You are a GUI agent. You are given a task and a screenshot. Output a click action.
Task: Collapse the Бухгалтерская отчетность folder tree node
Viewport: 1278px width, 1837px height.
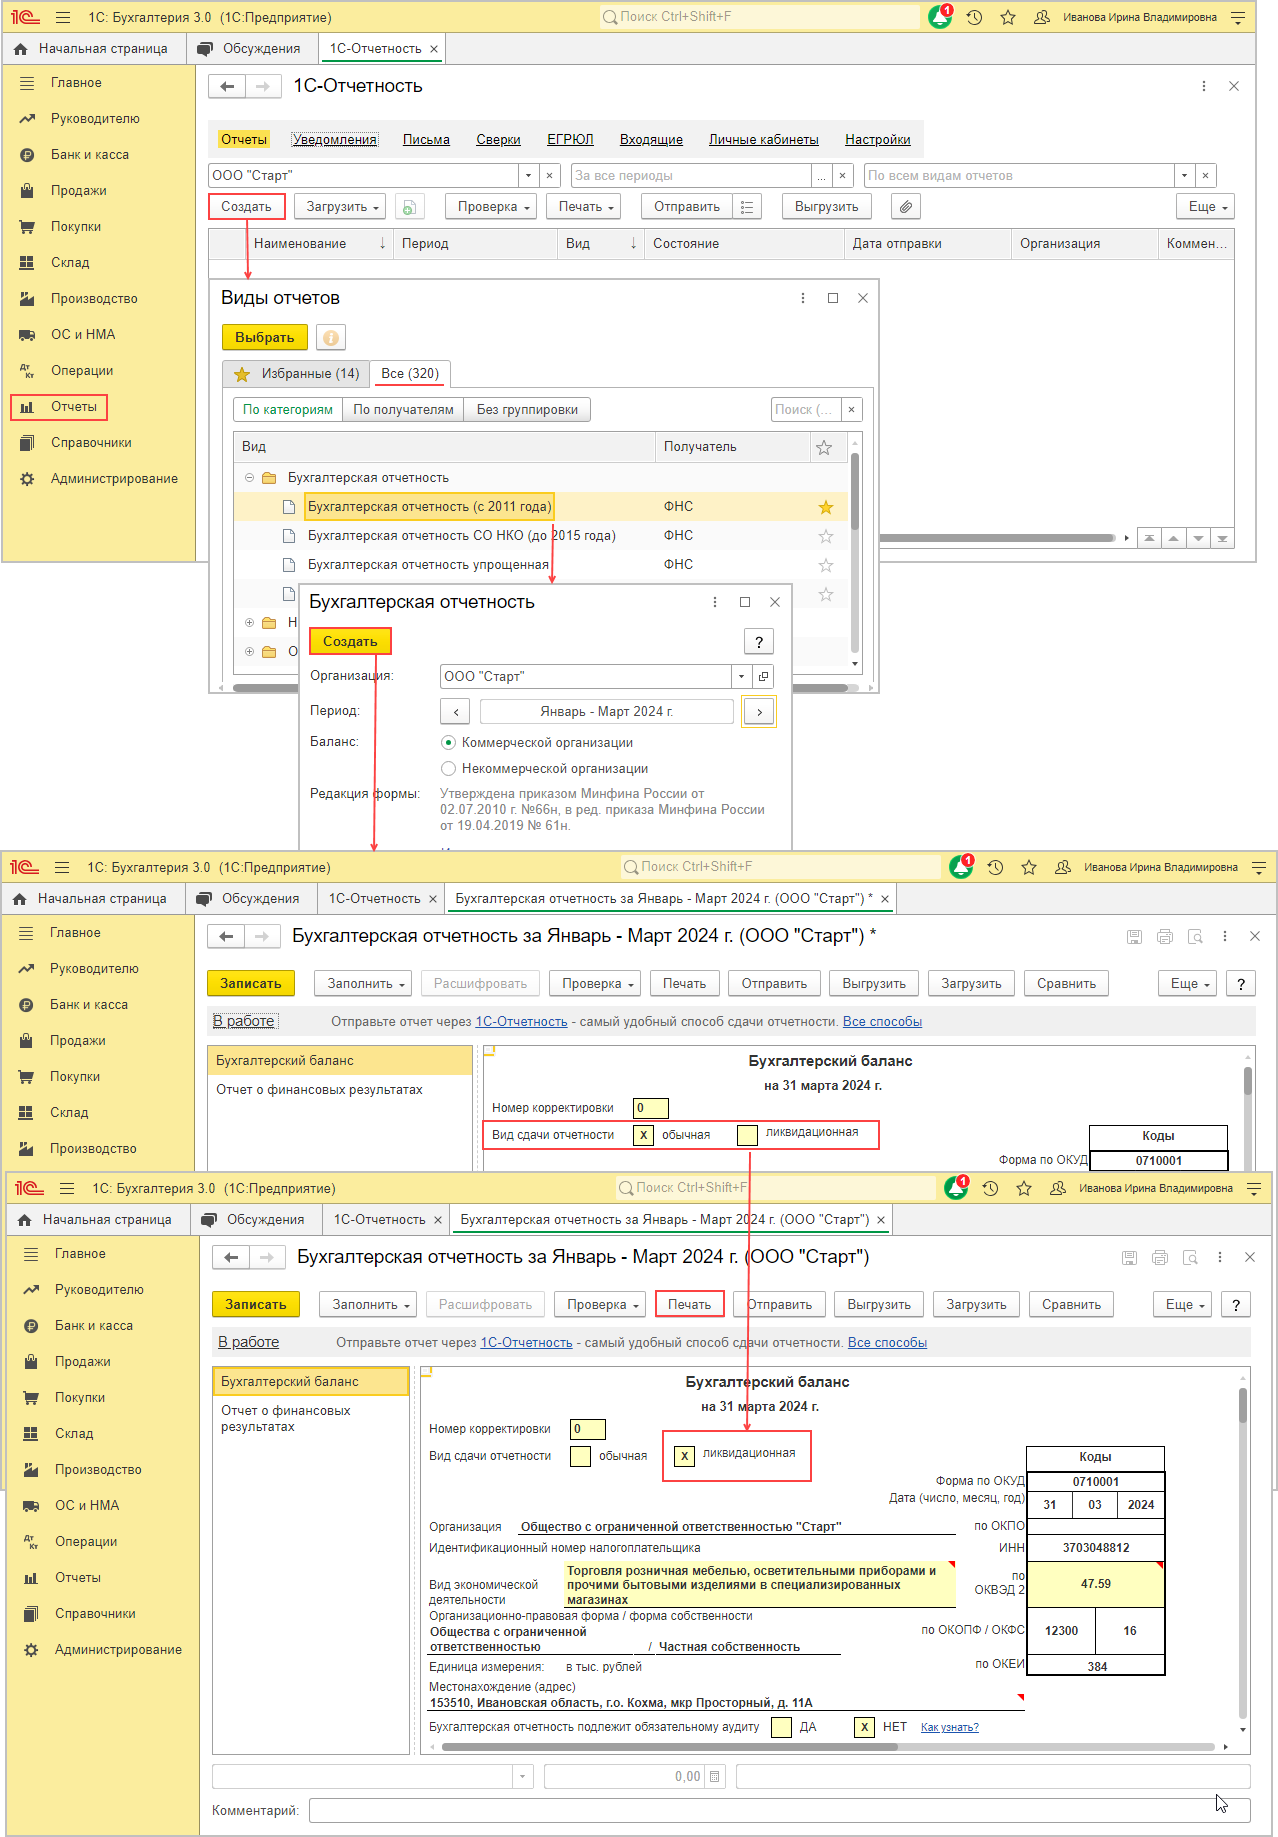coord(249,478)
